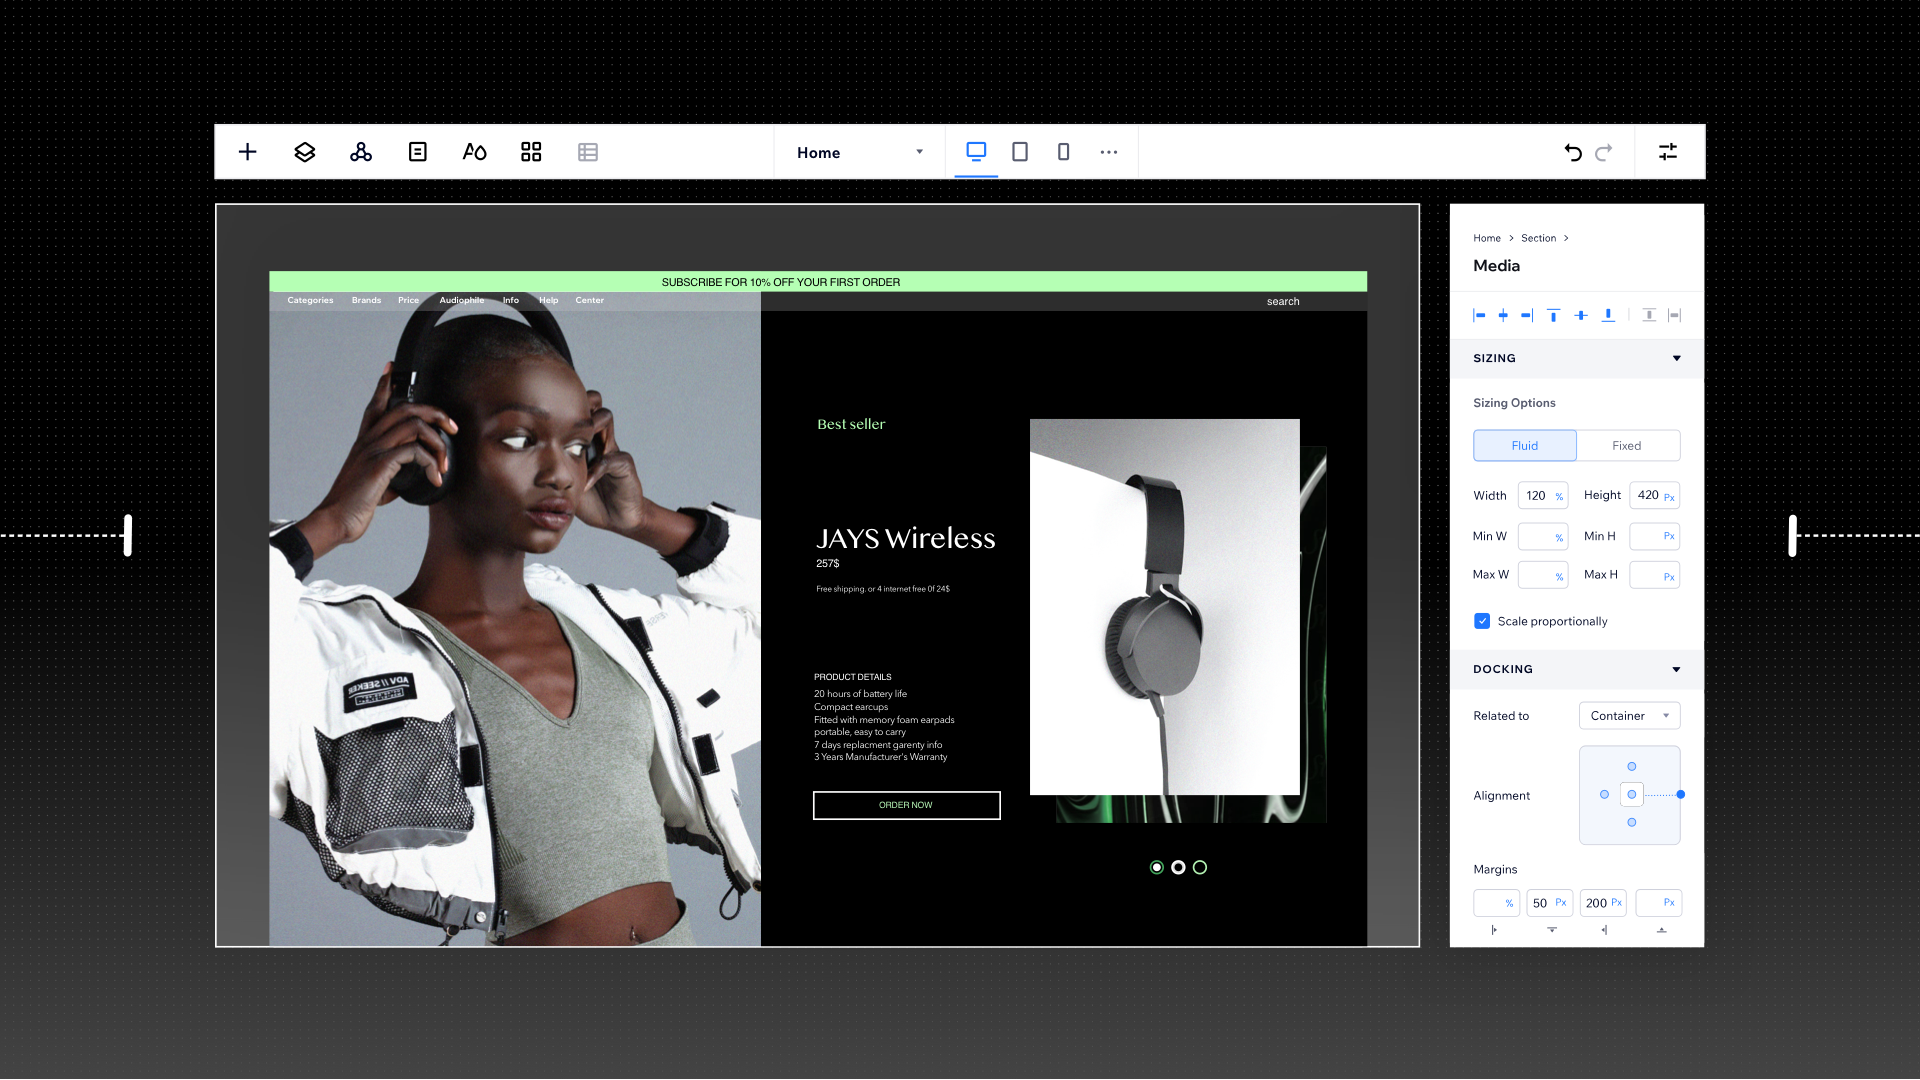This screenshot has width=1920, height=1080.
Task: Click the ORDER NOW button
Action: click(x=906, y=805)
